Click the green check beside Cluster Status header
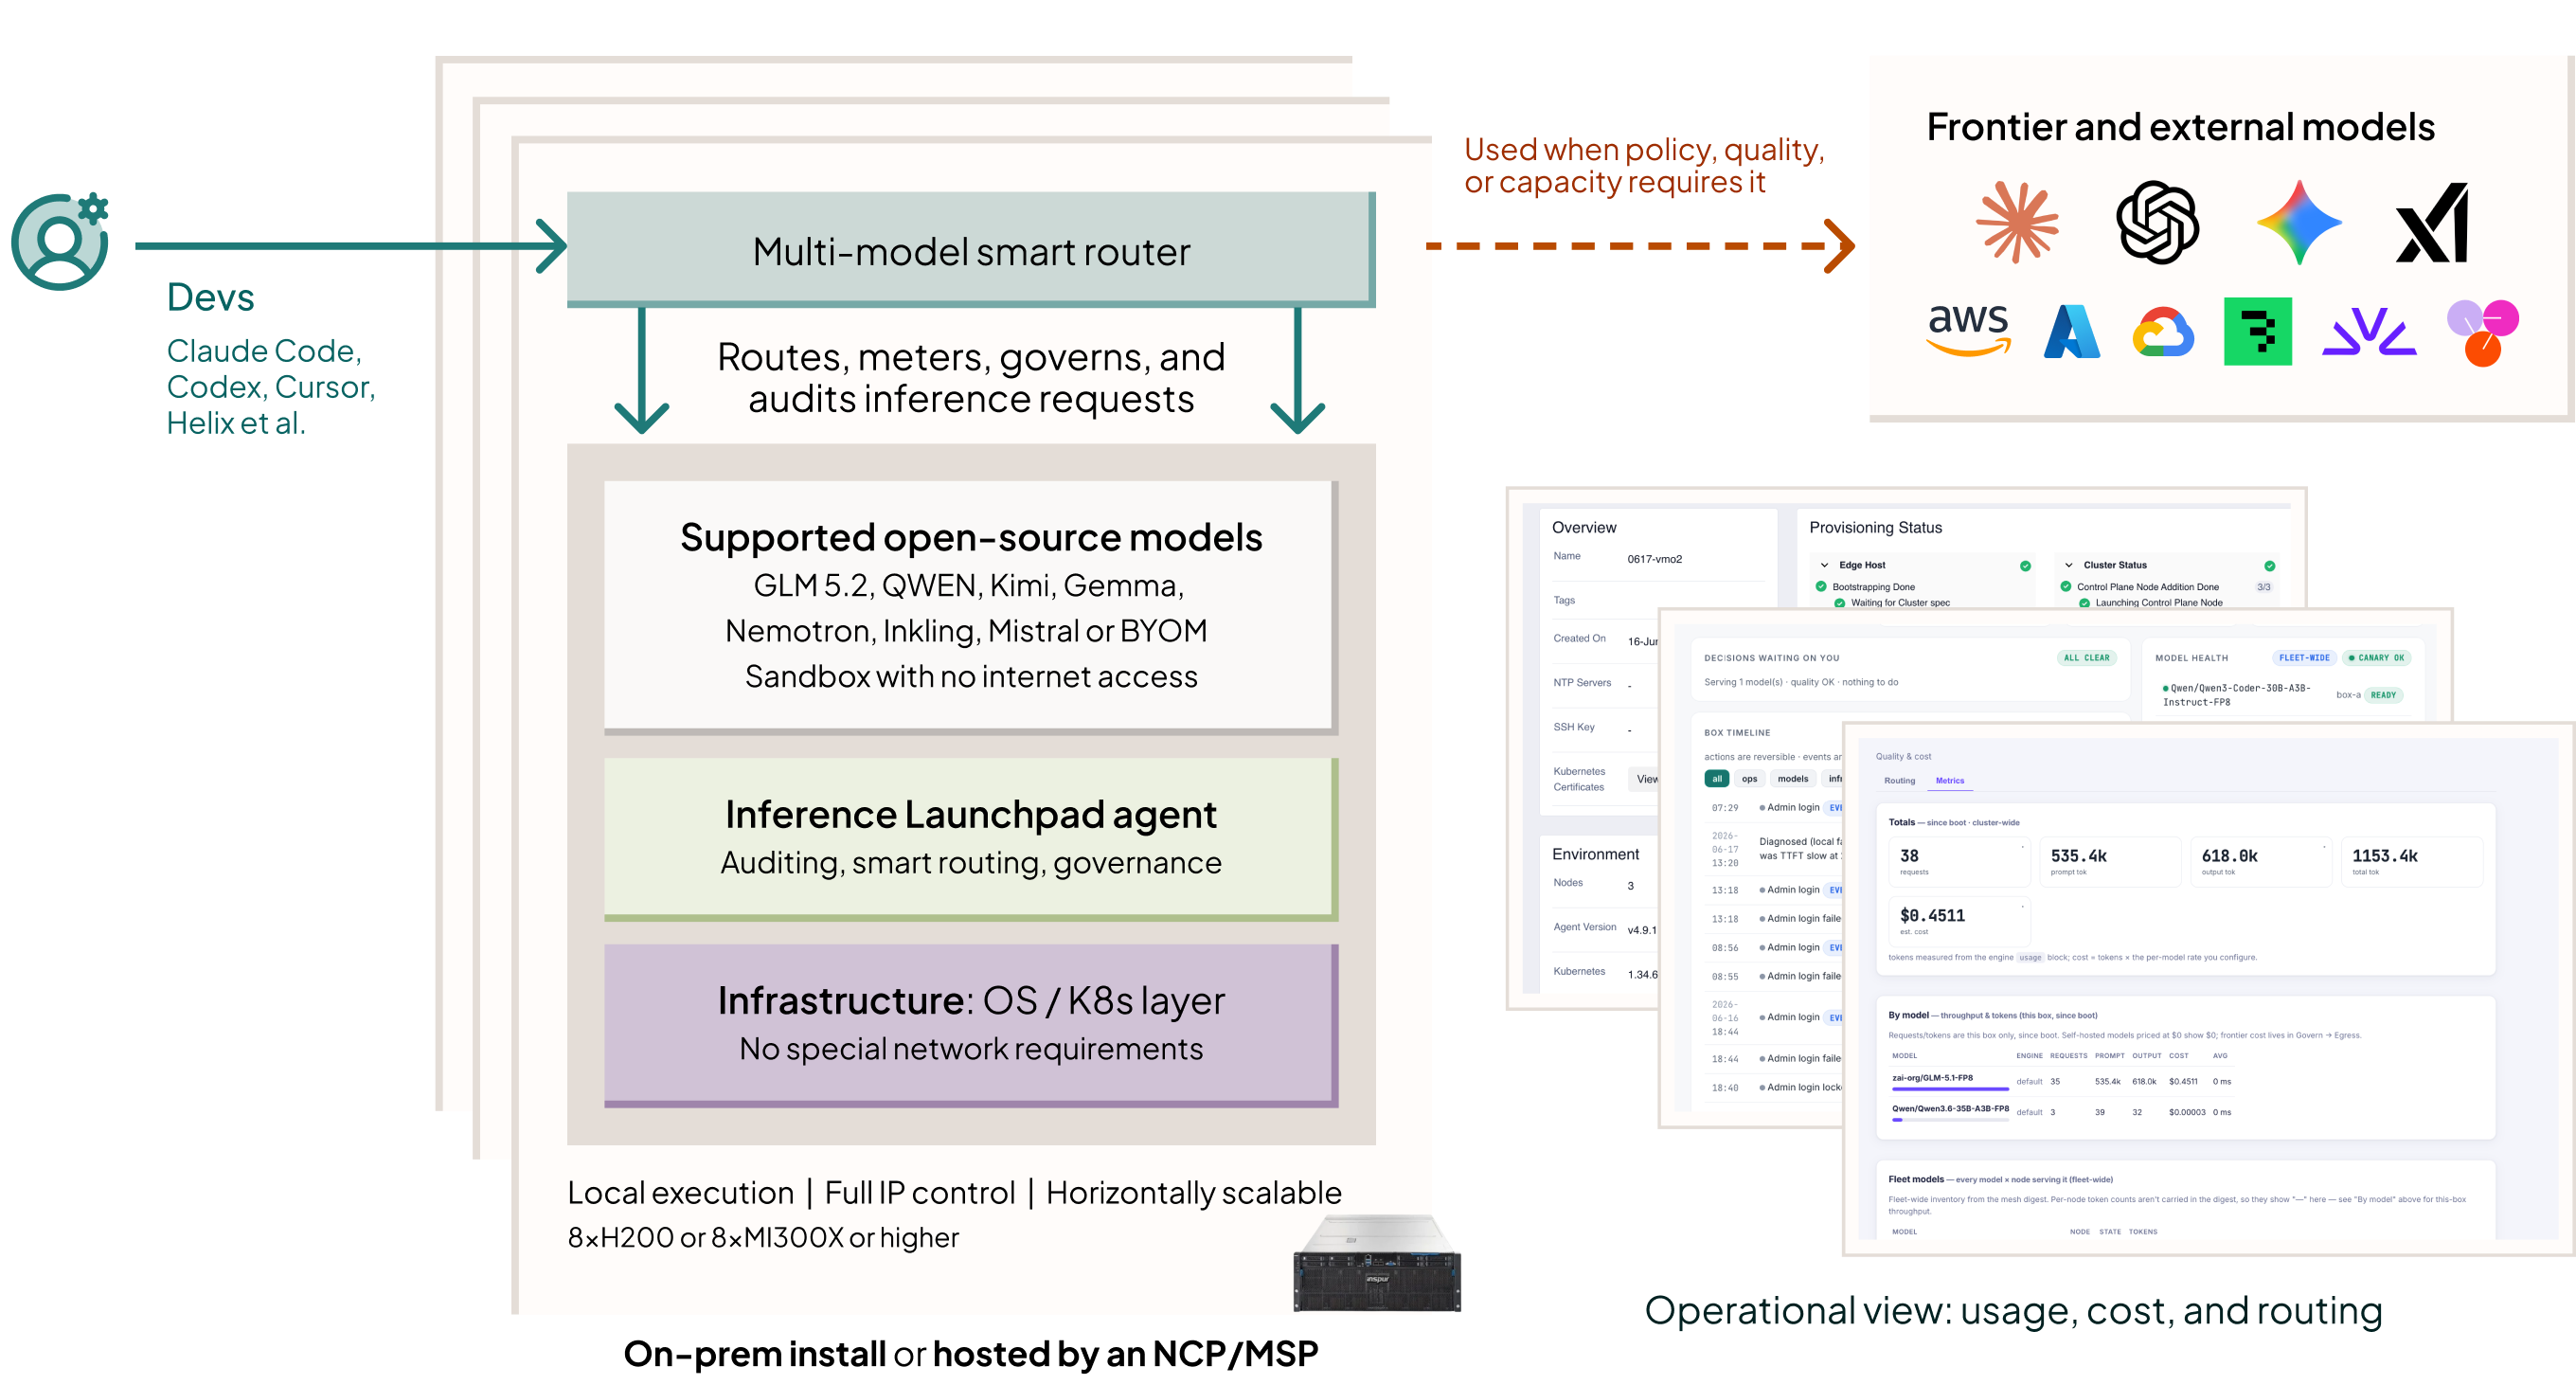The width and height of the screenshot is (2576, 1385). 2269,565
